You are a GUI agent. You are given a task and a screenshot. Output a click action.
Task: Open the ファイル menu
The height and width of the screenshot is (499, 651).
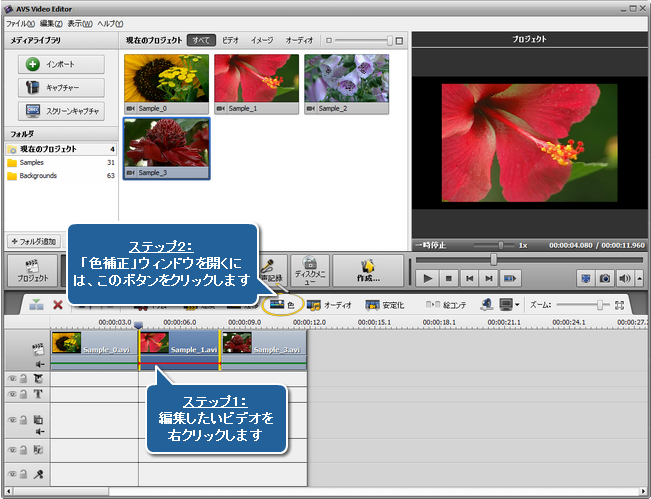pos(20,22)
